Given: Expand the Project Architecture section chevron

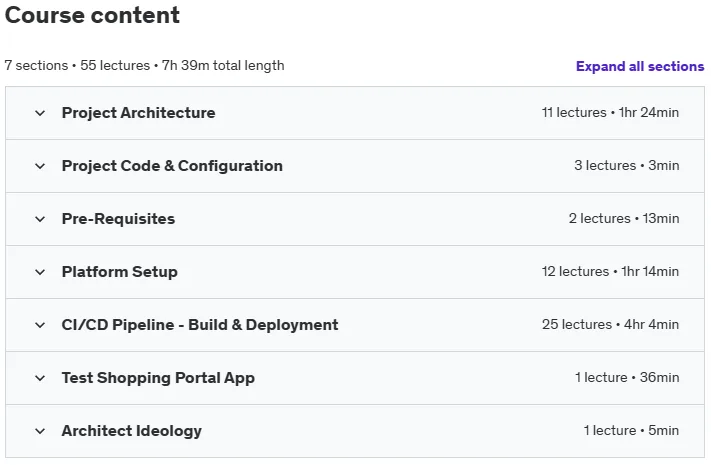Looking at the screenshot, I should click(40, 113).
